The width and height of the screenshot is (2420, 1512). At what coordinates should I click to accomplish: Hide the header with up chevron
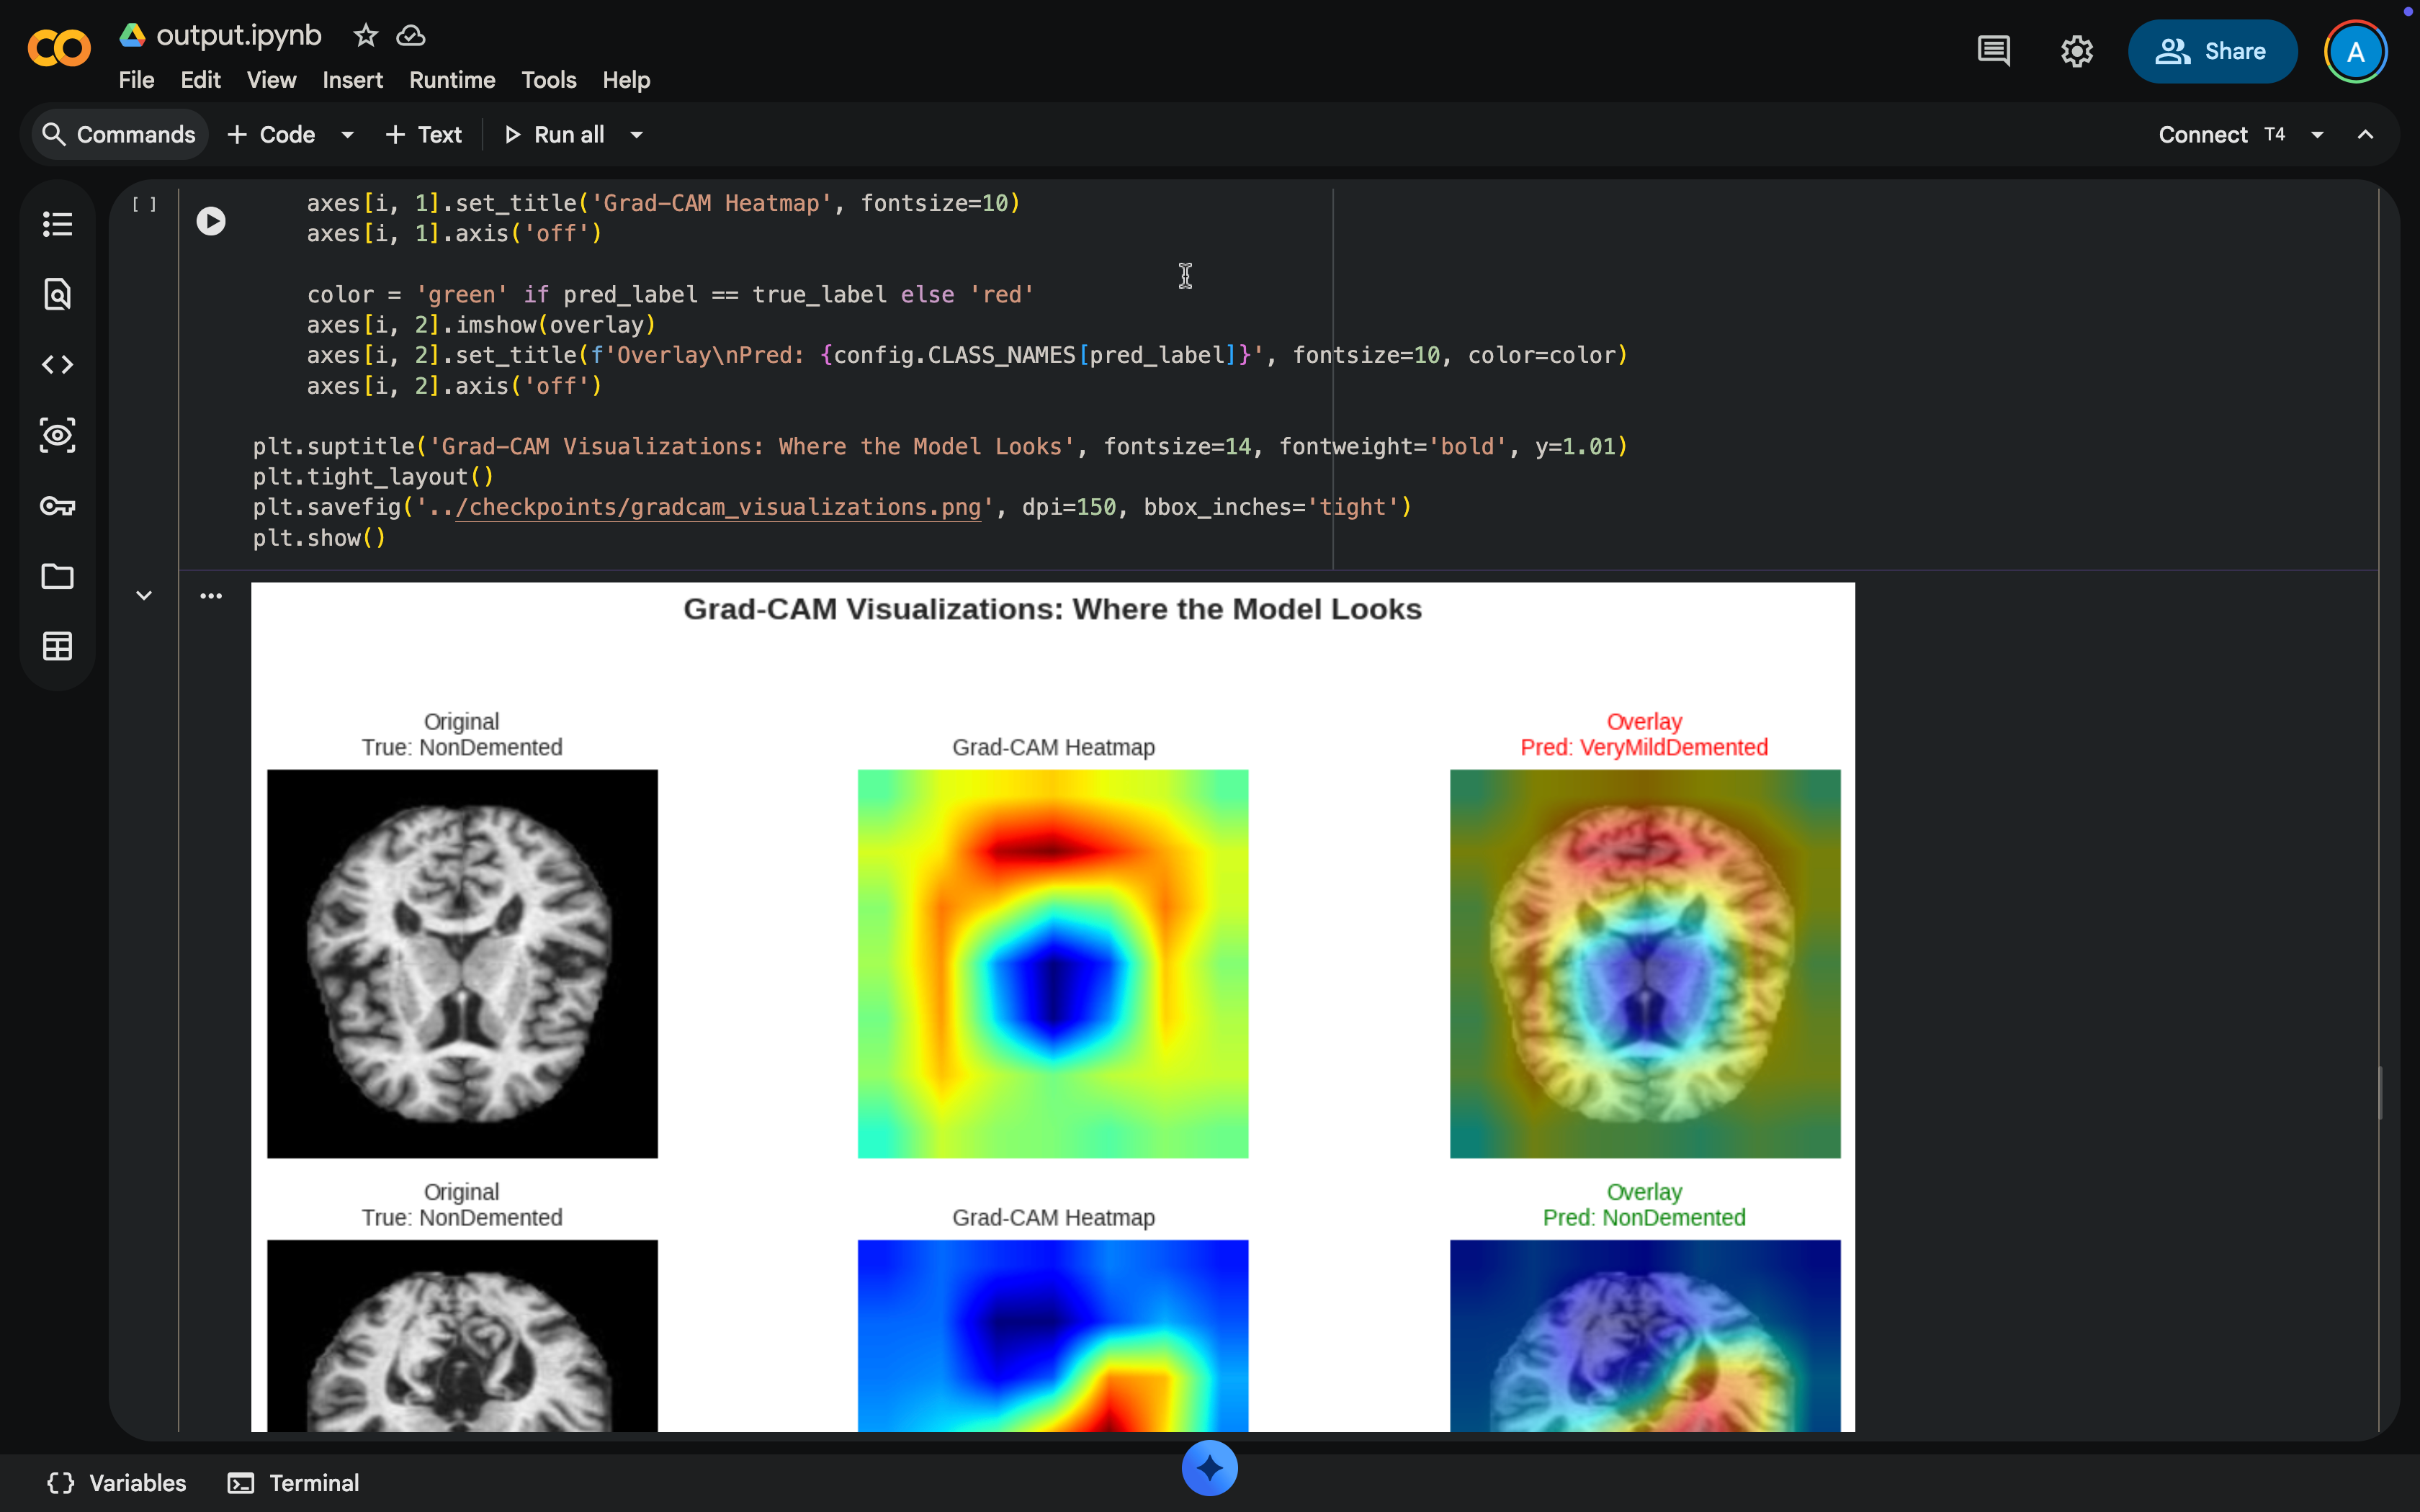2365,135
